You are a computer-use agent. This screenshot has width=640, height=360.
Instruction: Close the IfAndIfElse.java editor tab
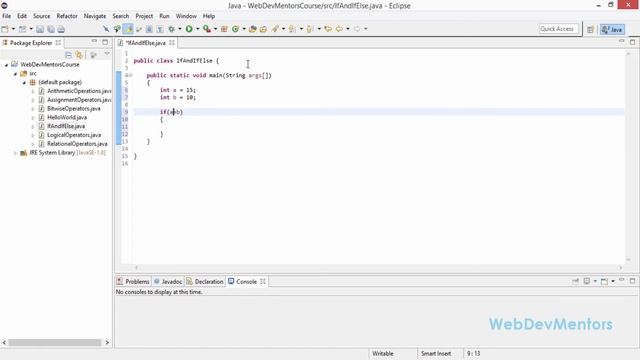tap(172, 42)
